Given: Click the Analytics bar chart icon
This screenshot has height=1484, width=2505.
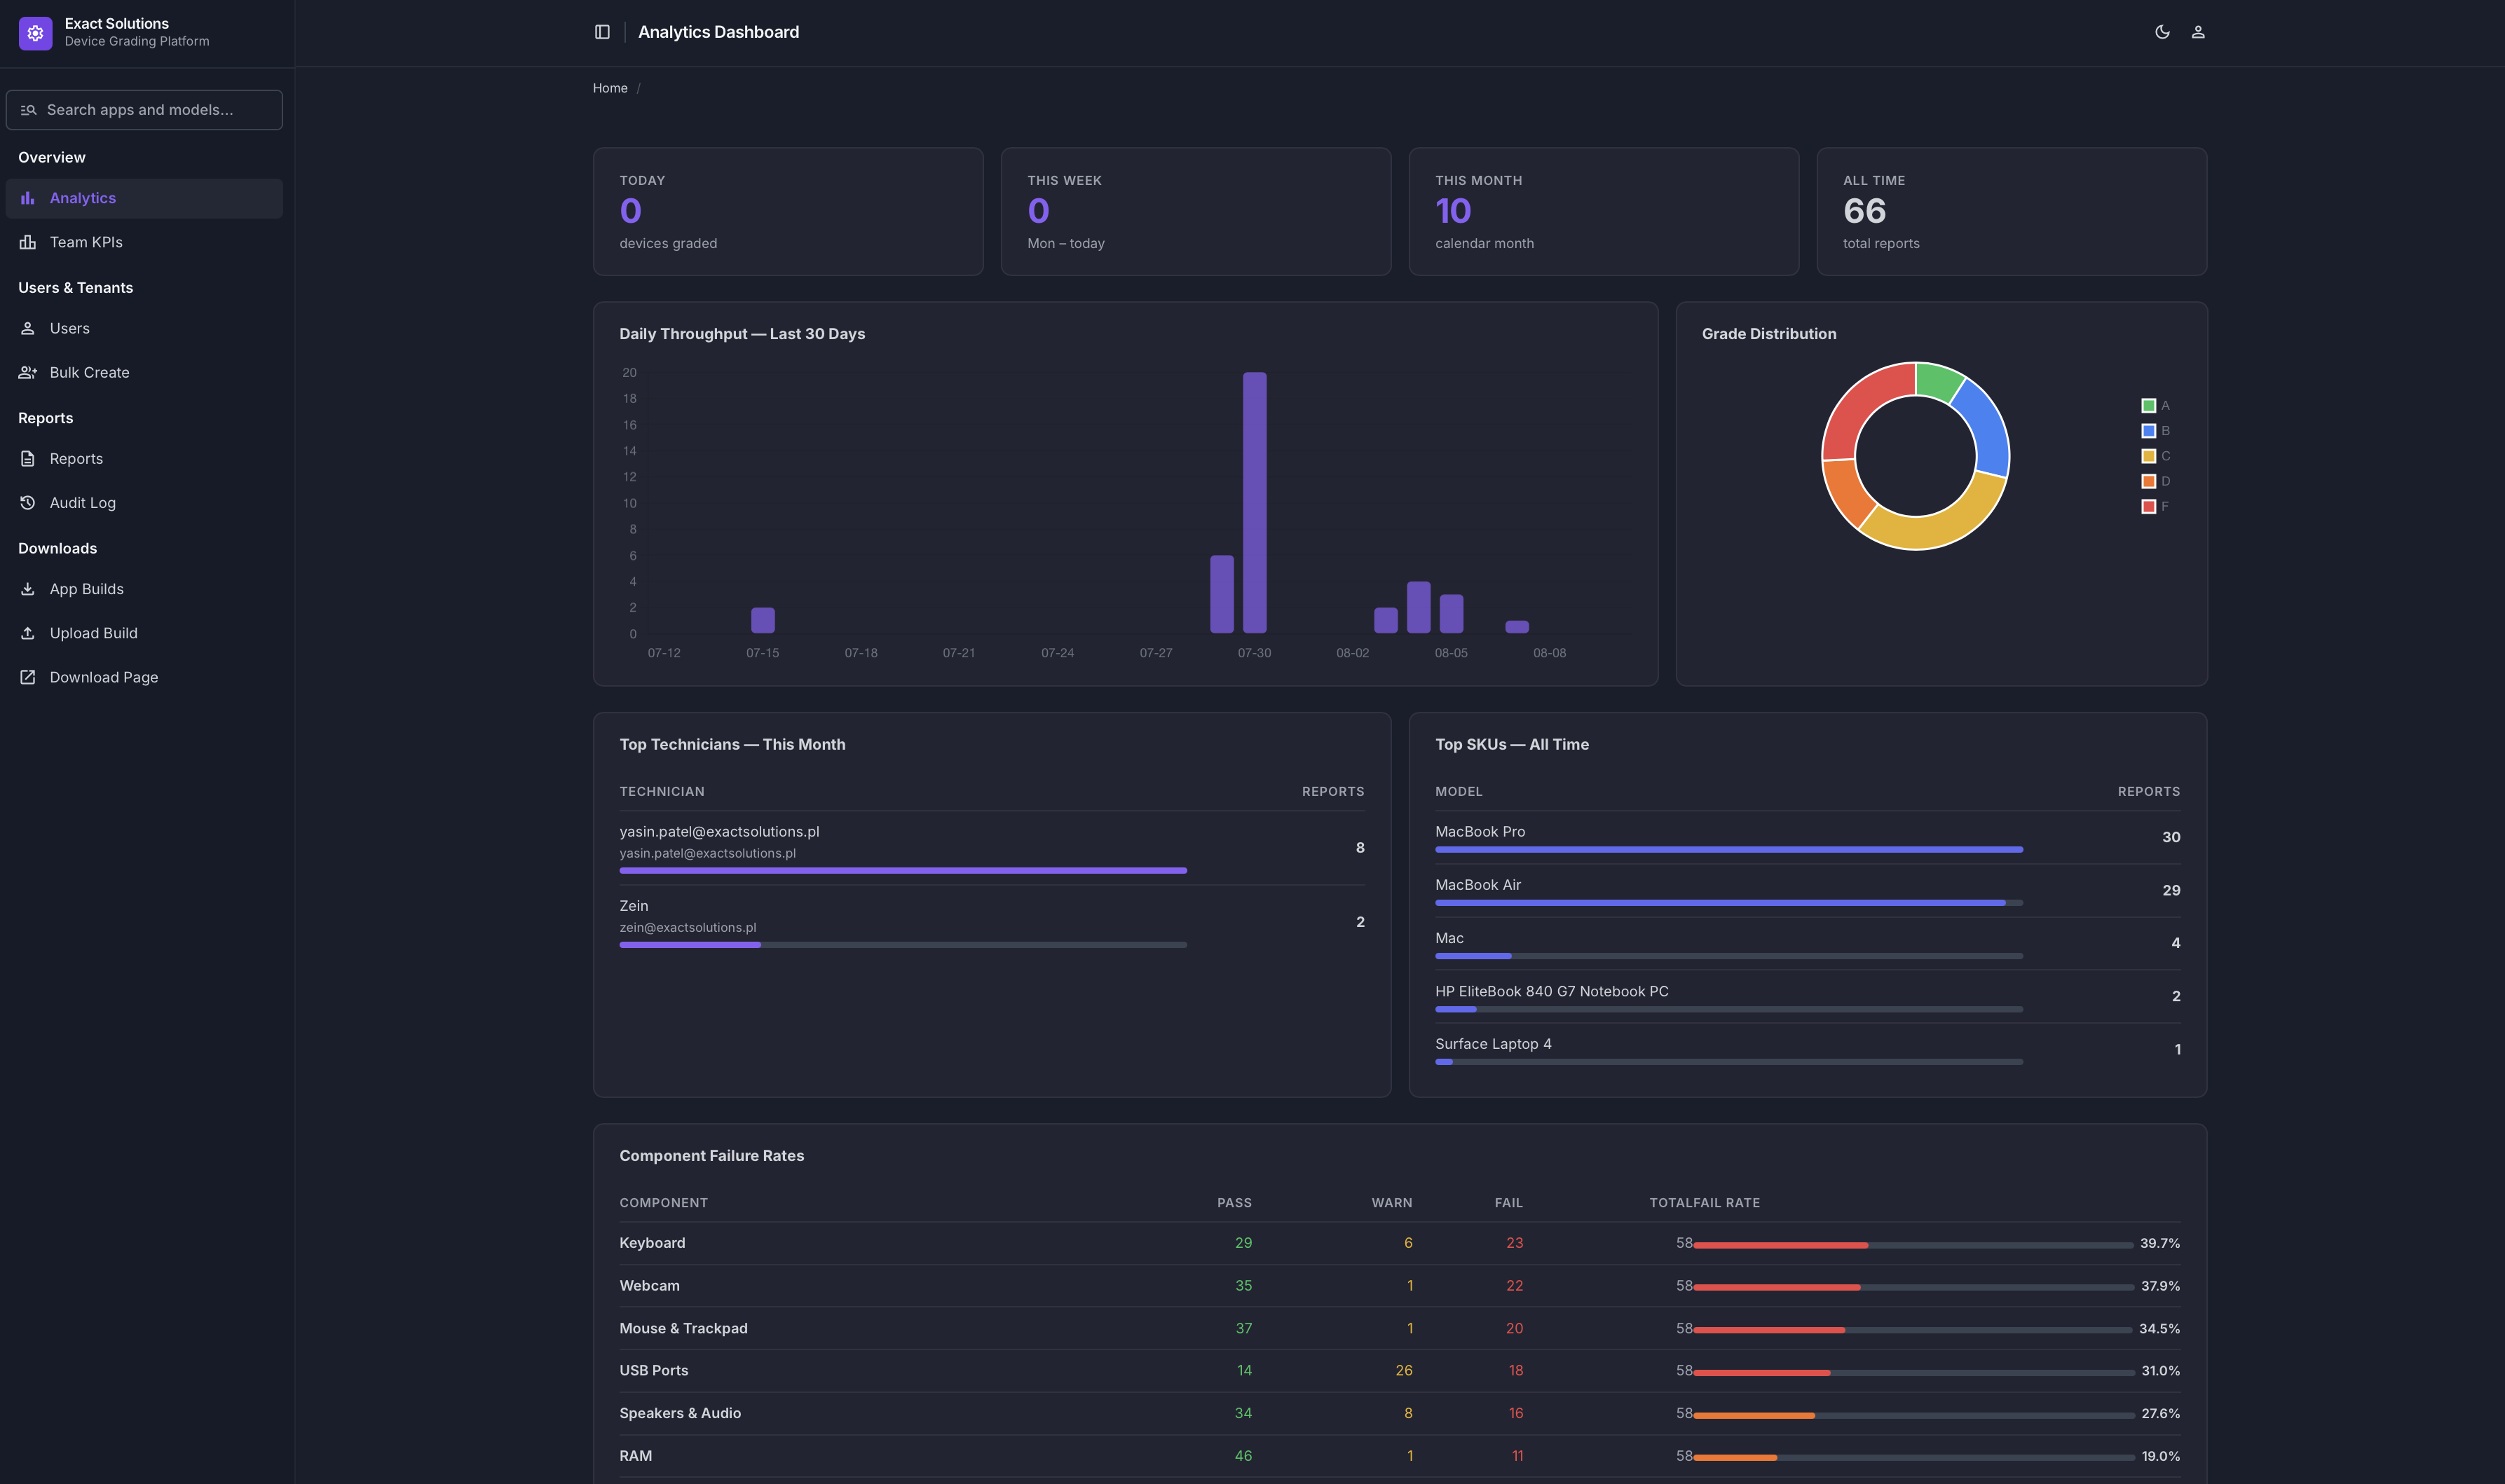Looking at the screenshot, I should pyautogui.click(x=28, y=198).
